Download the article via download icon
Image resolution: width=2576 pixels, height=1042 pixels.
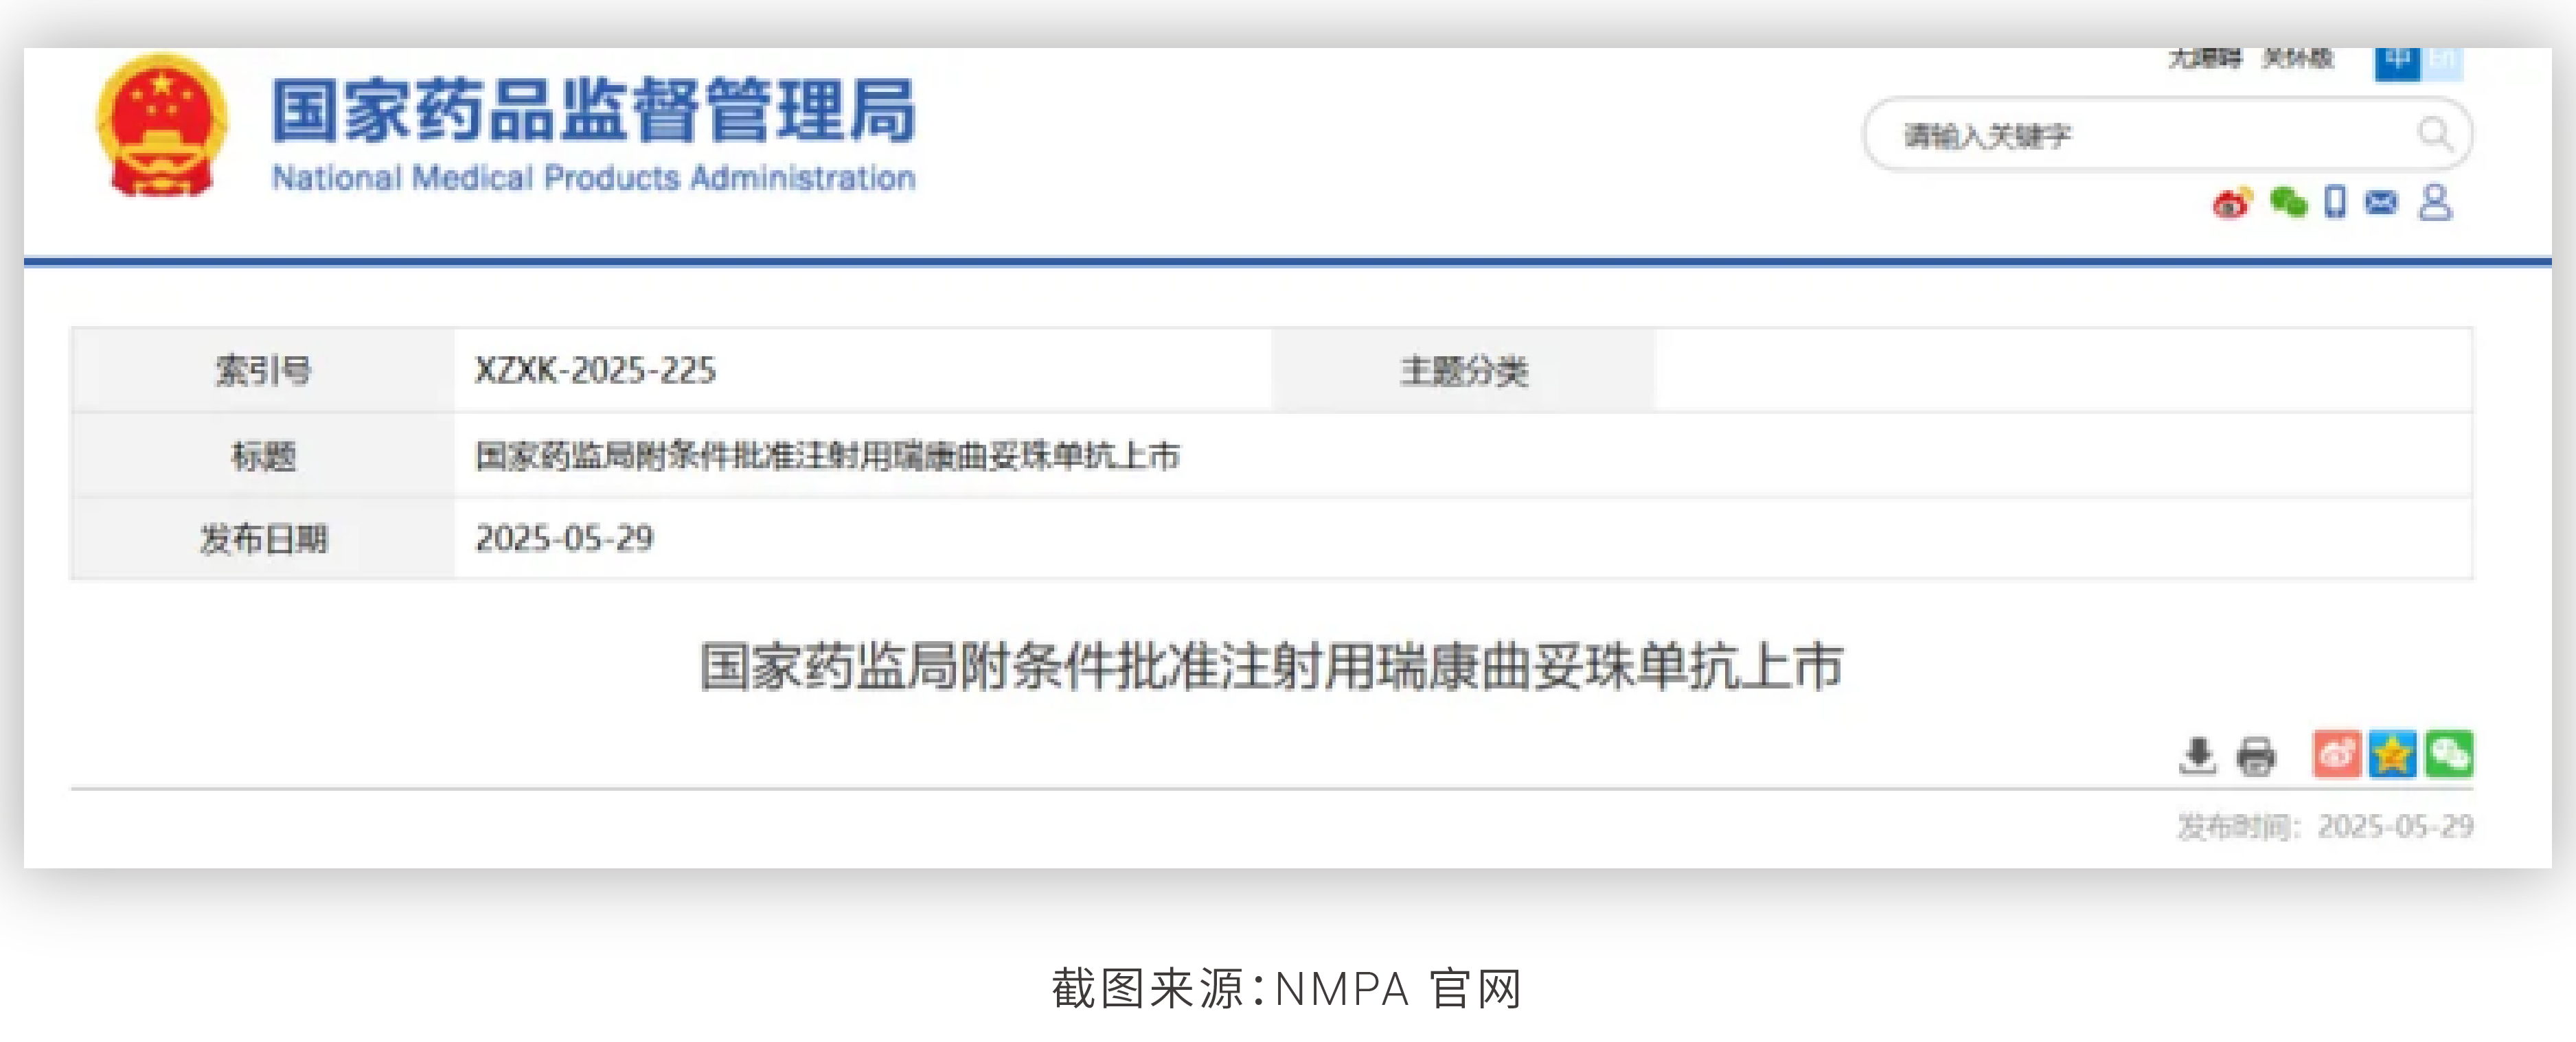coord(2197,756)
